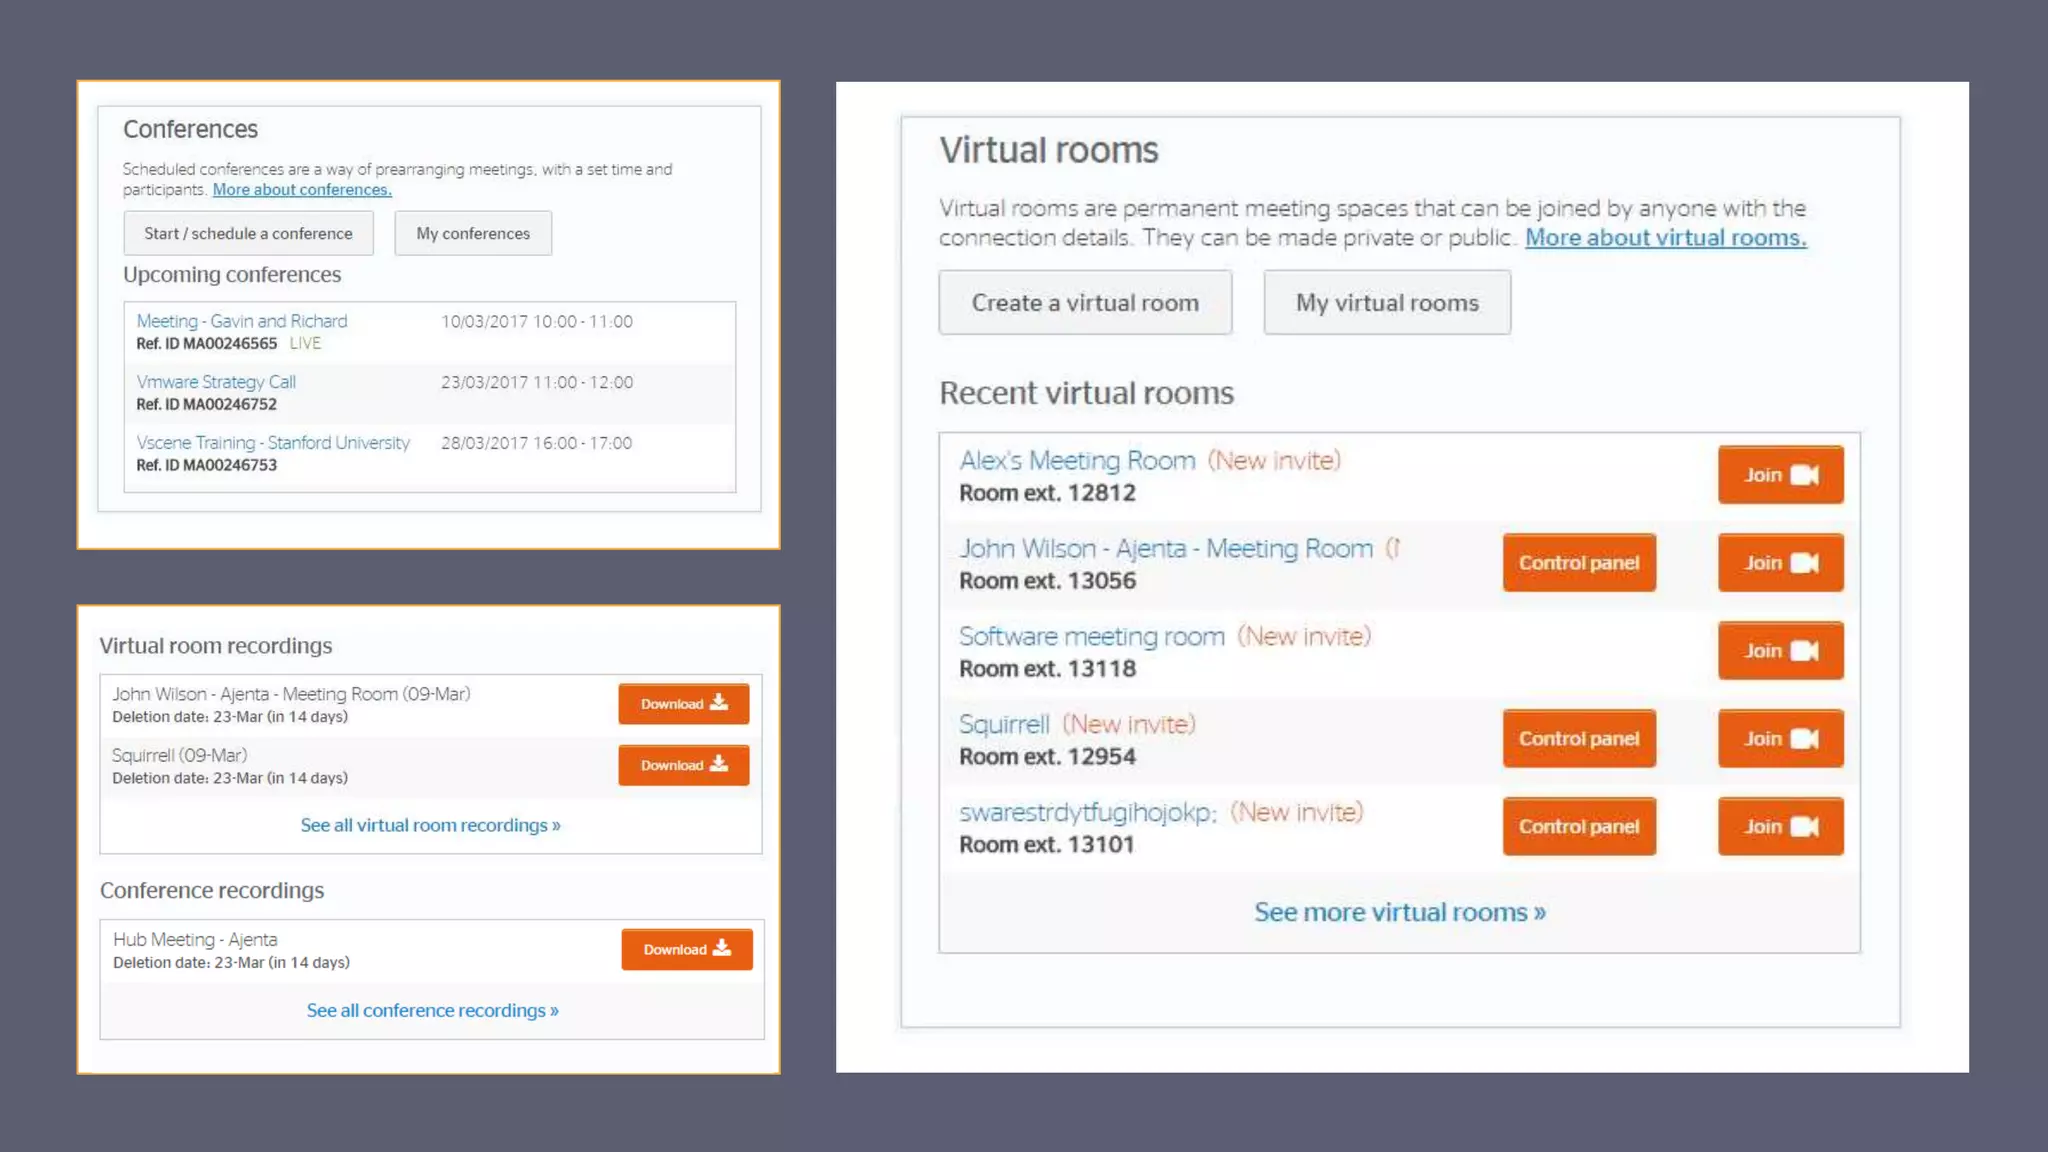Image resolution: width=2048 pixels, height=1152 pixels.
Task: Click Create a virtual room
Action: pos(1084,303)
